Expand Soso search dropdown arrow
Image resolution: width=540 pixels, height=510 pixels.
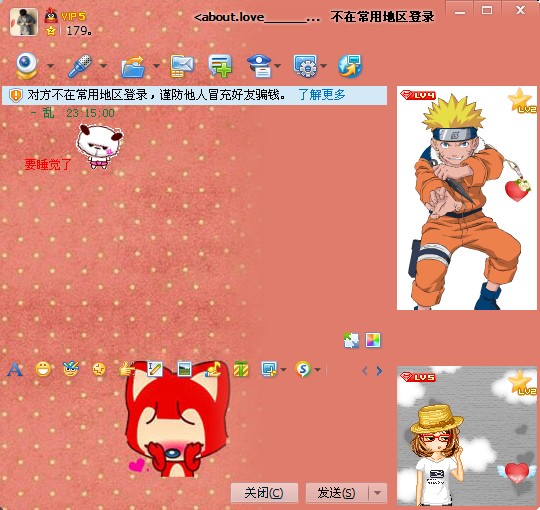(x=318, y=370)
